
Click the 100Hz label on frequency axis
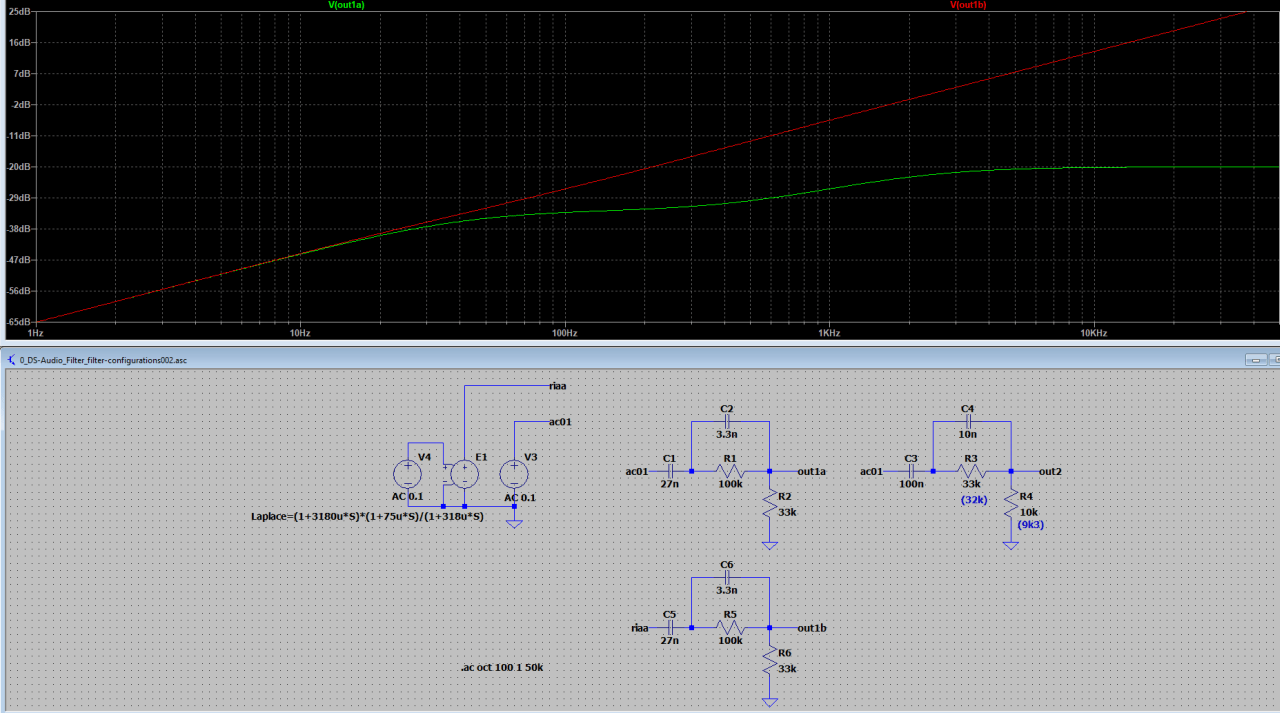click(x=563, y=332)
